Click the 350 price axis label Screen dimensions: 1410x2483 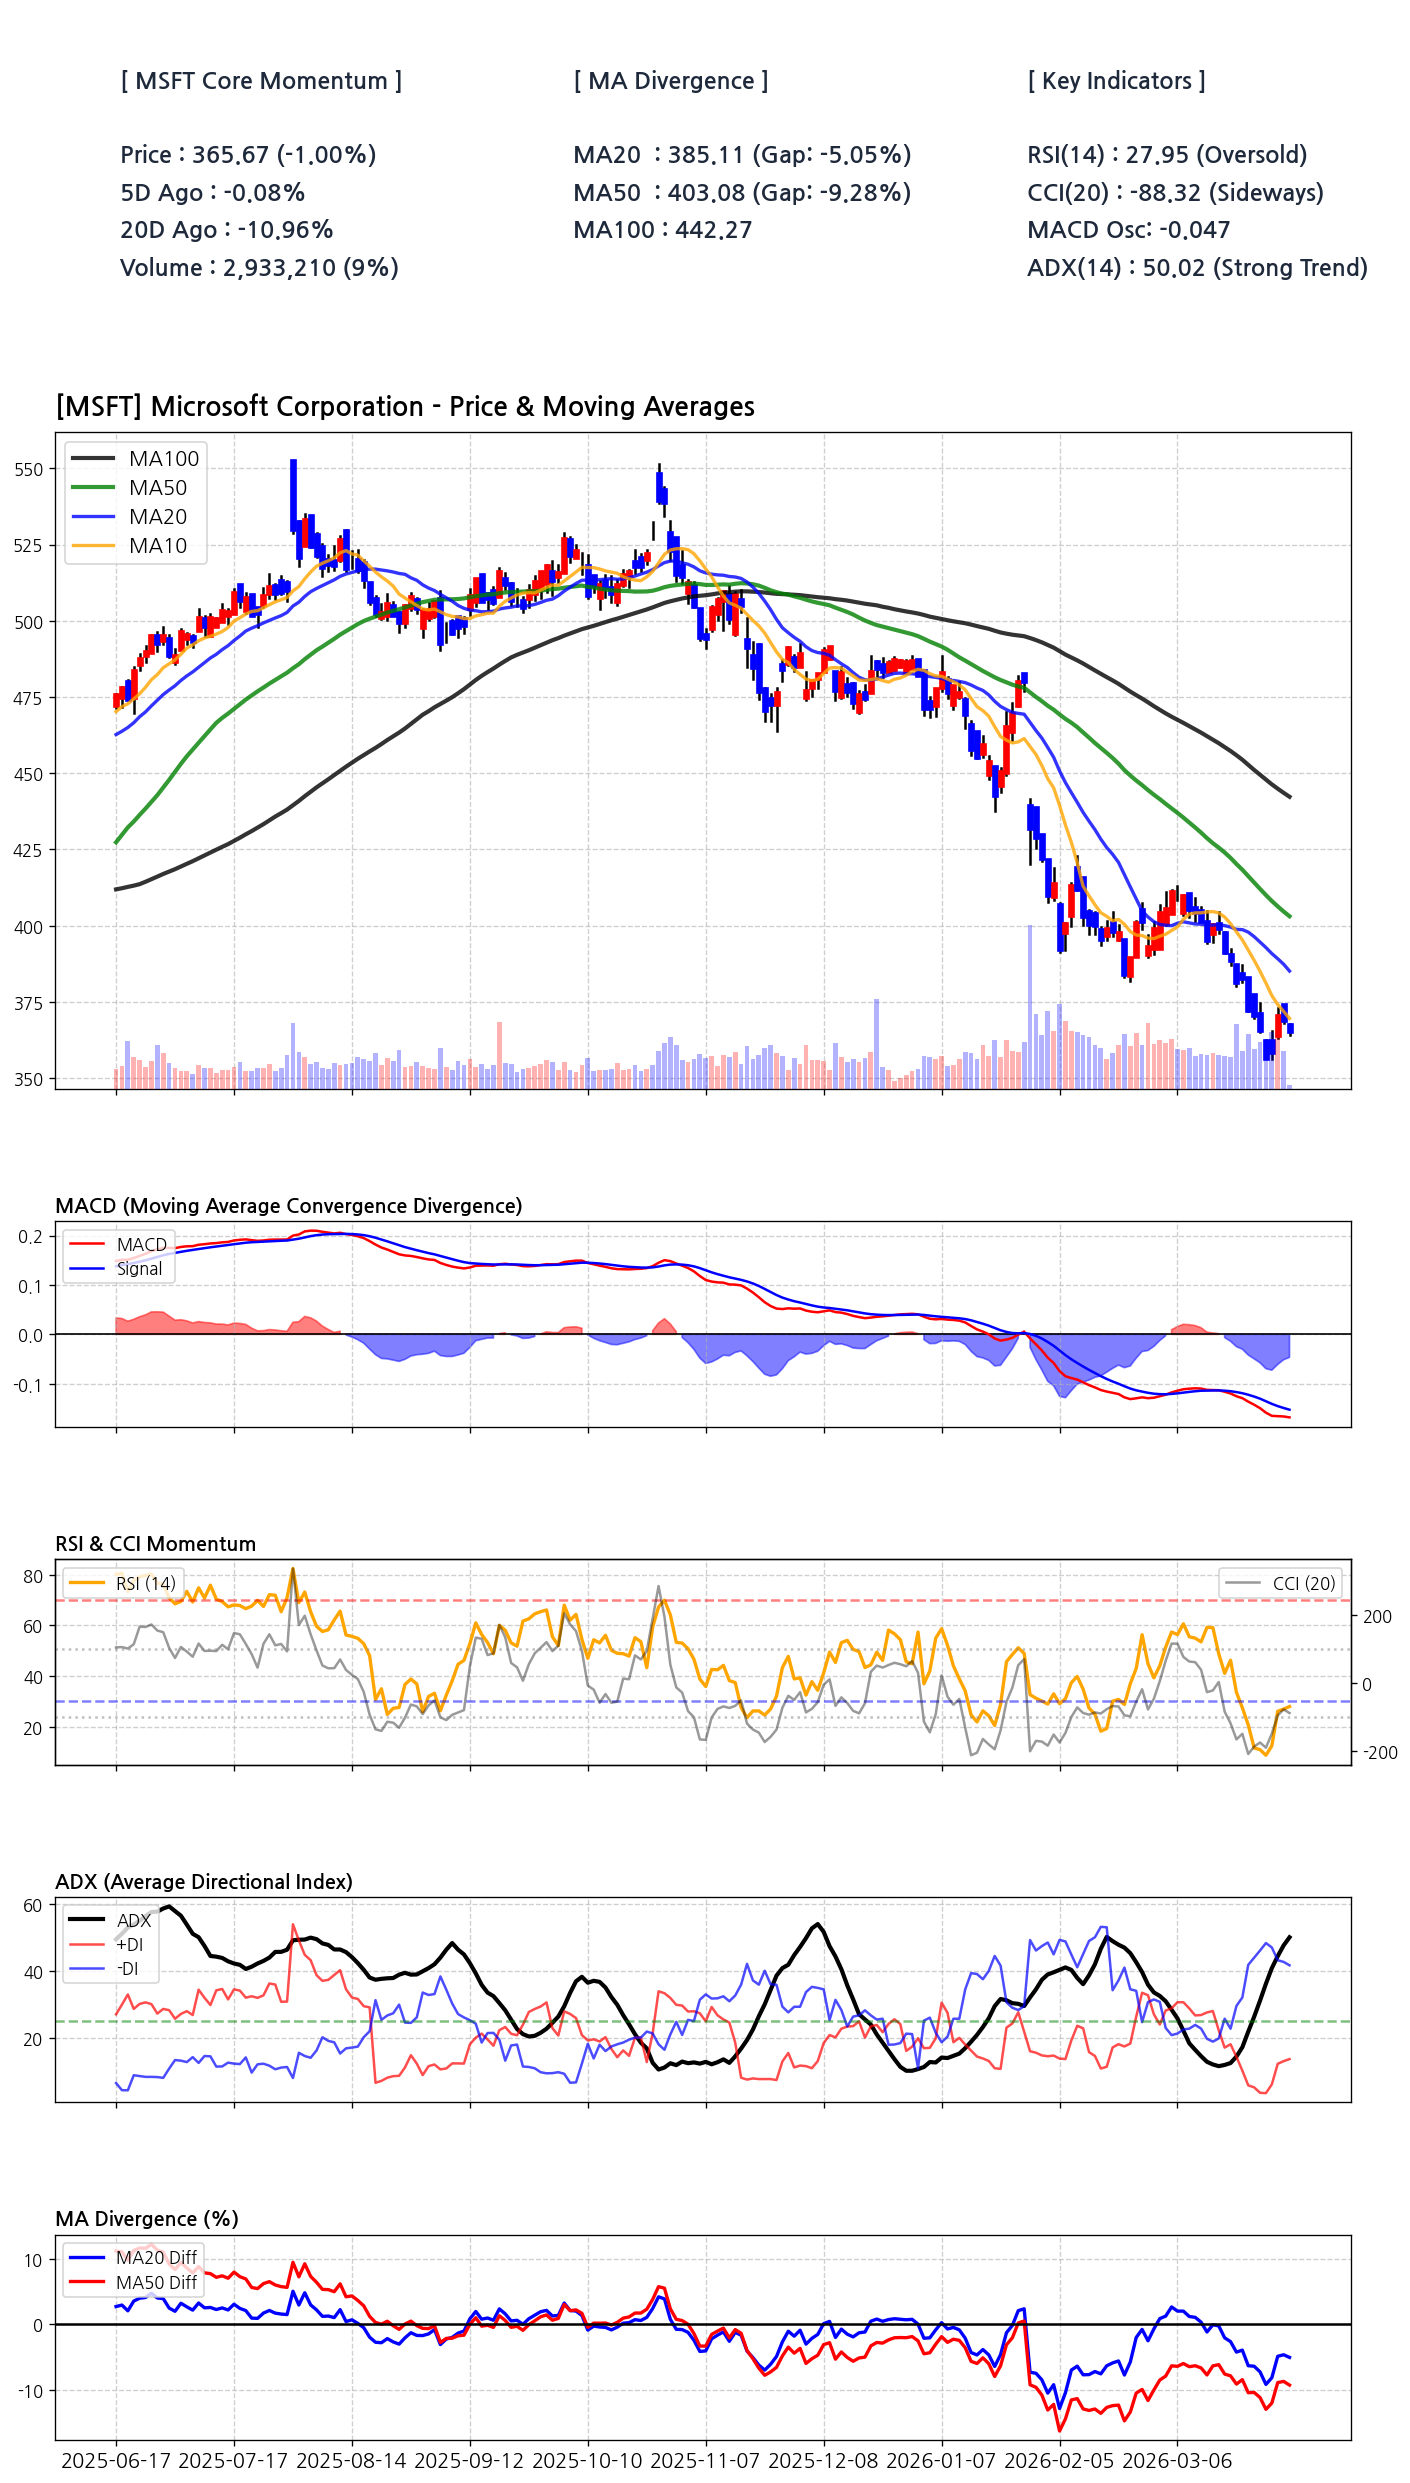tap(29, 1080)
